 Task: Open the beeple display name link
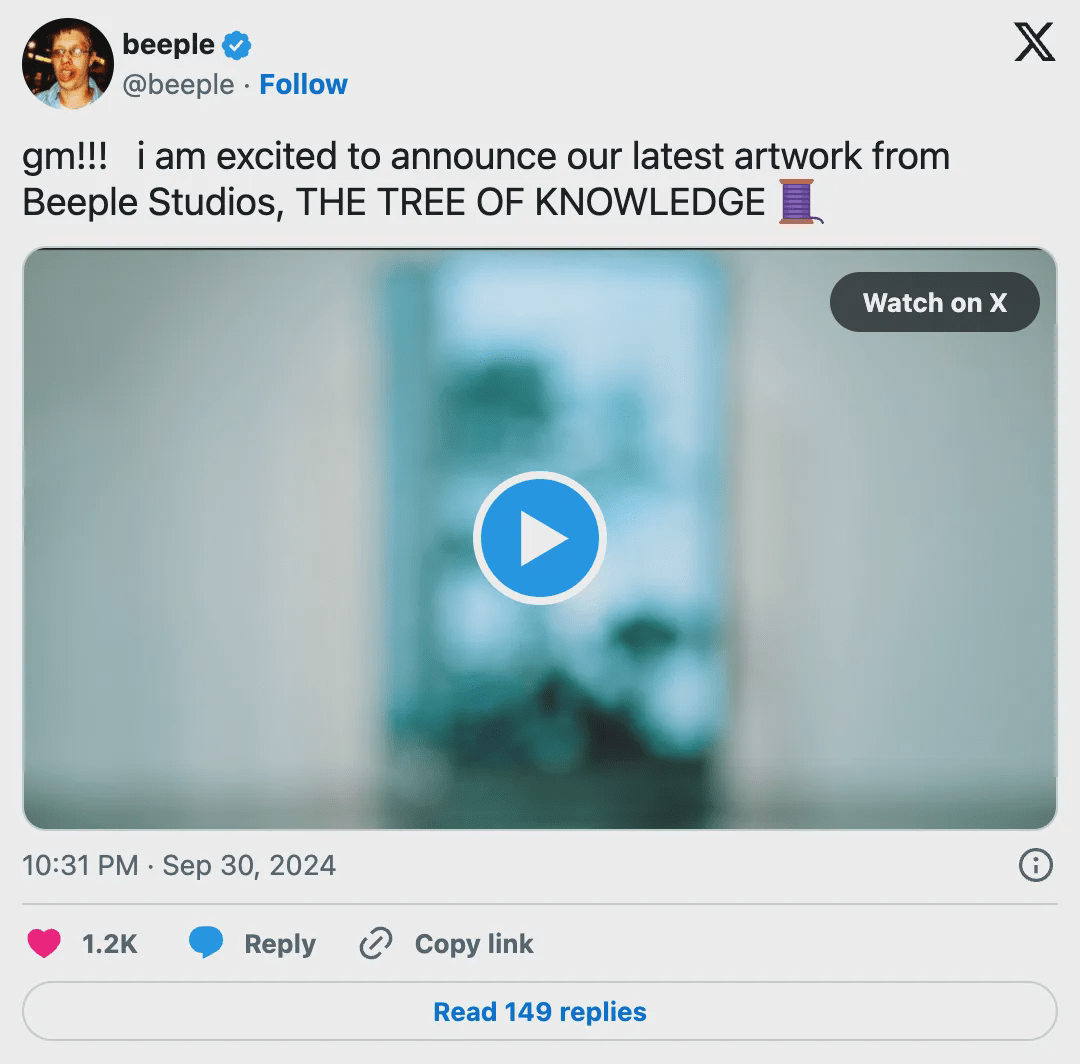[168, 45]
